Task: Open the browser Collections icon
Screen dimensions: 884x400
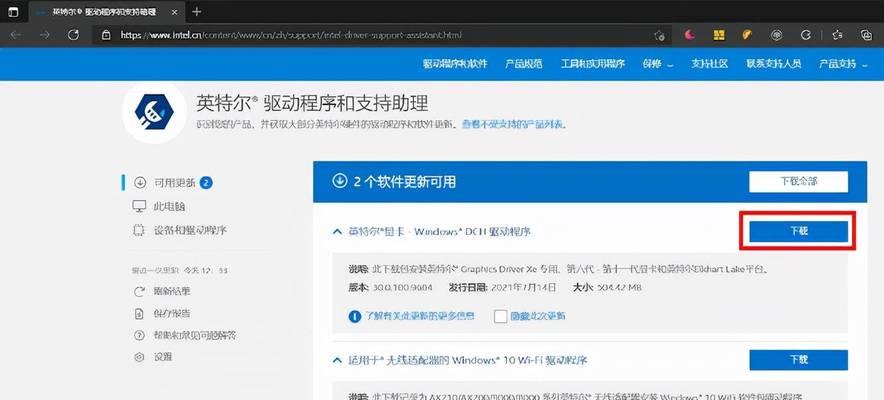Action: pyautogui.click(x=867, y=35)
